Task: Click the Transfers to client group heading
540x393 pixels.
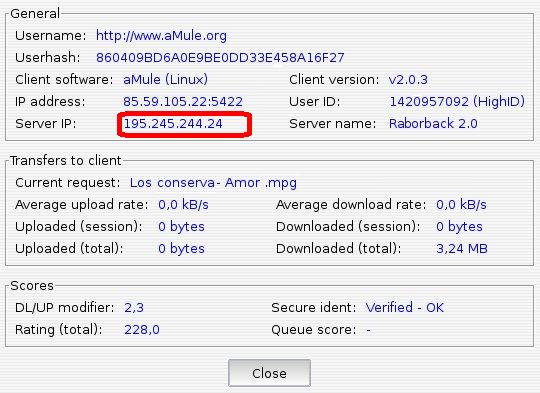Action: (x=65, y=161)
